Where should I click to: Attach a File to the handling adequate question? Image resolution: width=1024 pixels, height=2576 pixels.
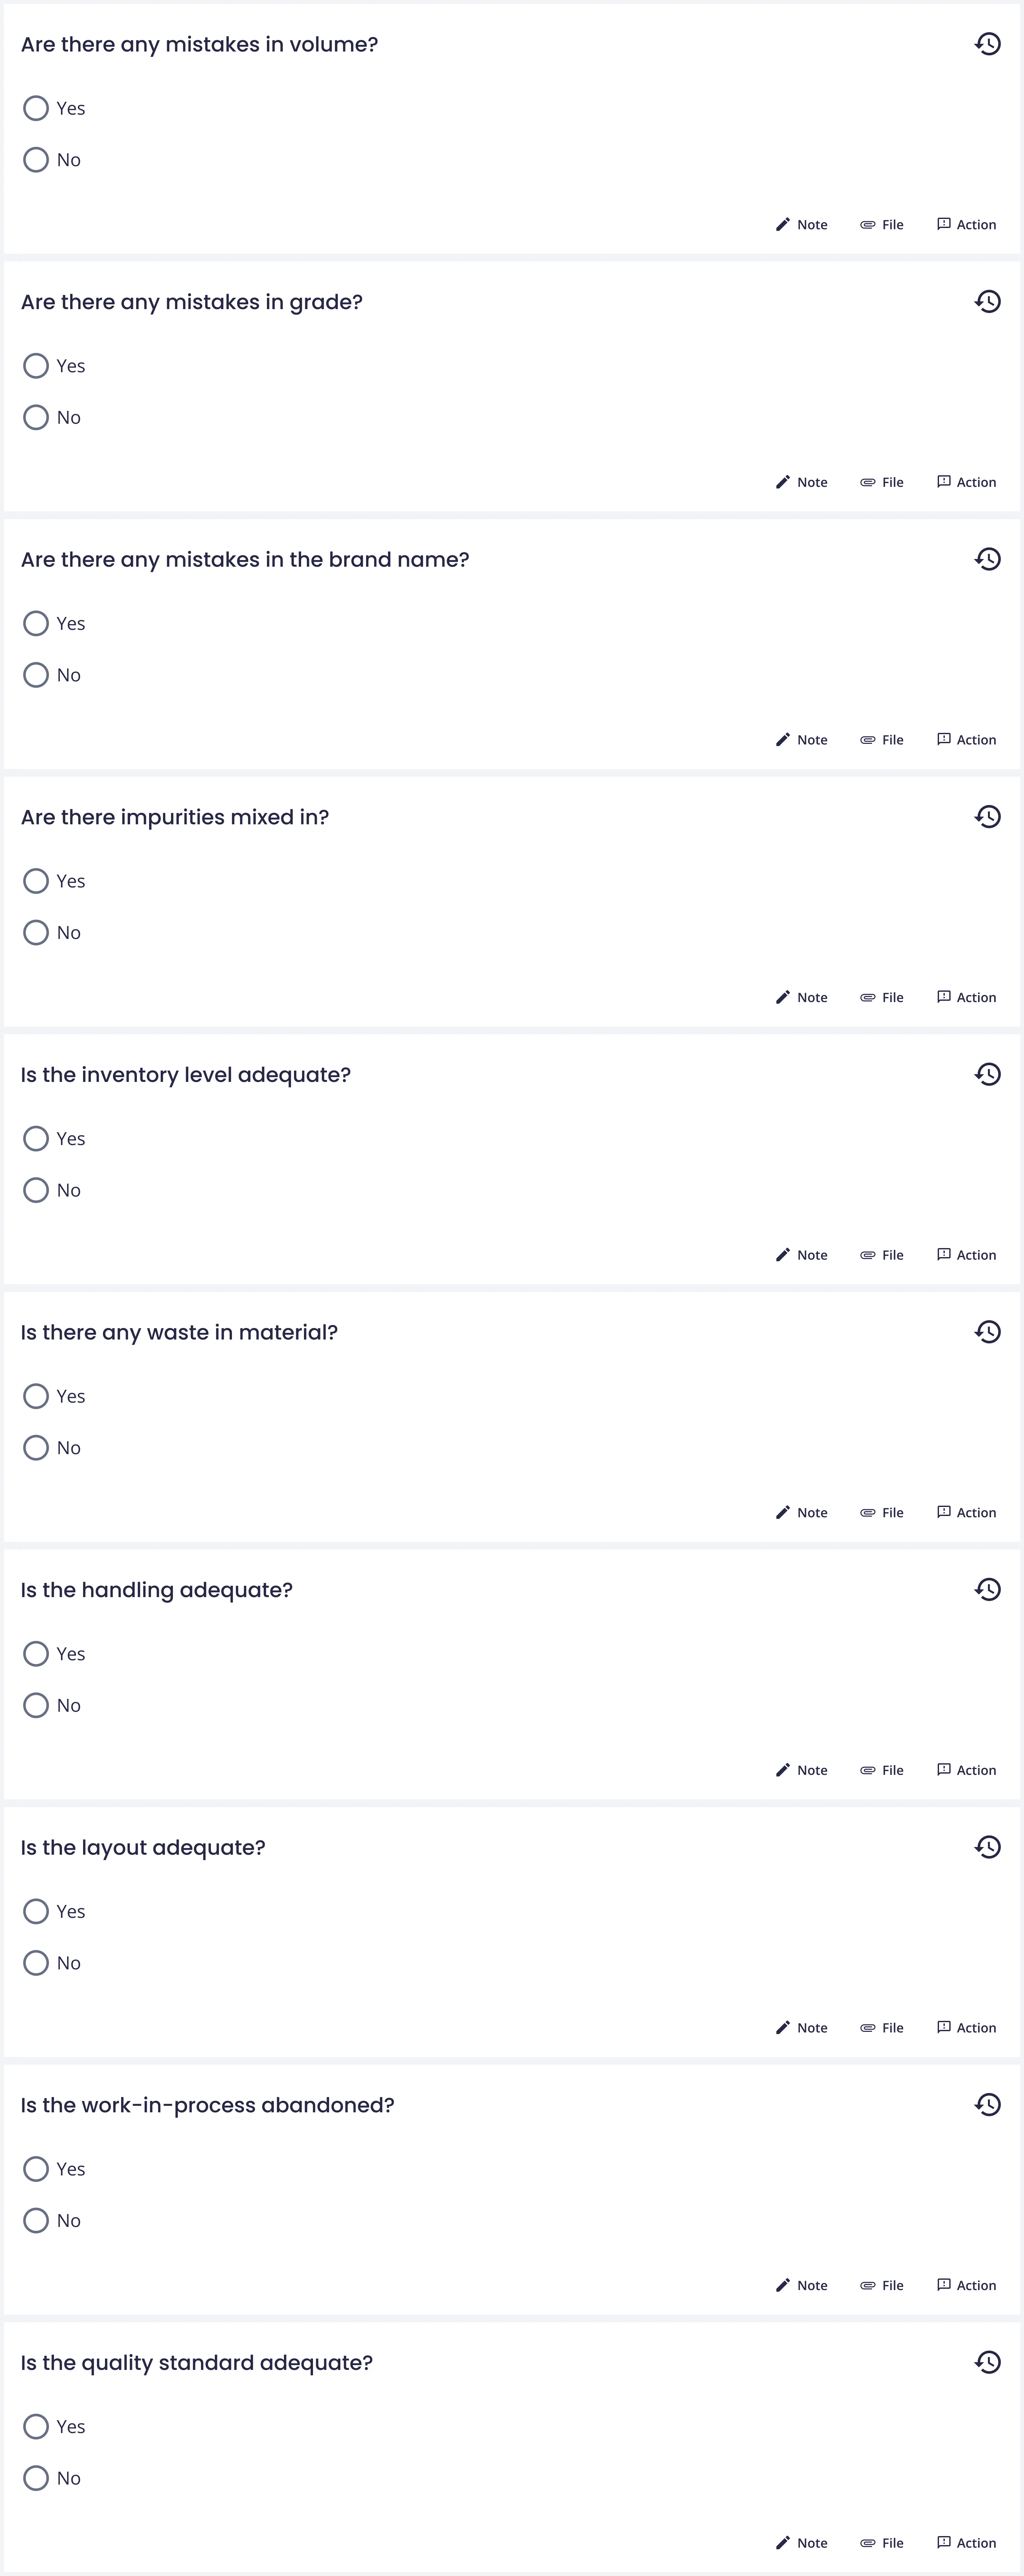882,1770
